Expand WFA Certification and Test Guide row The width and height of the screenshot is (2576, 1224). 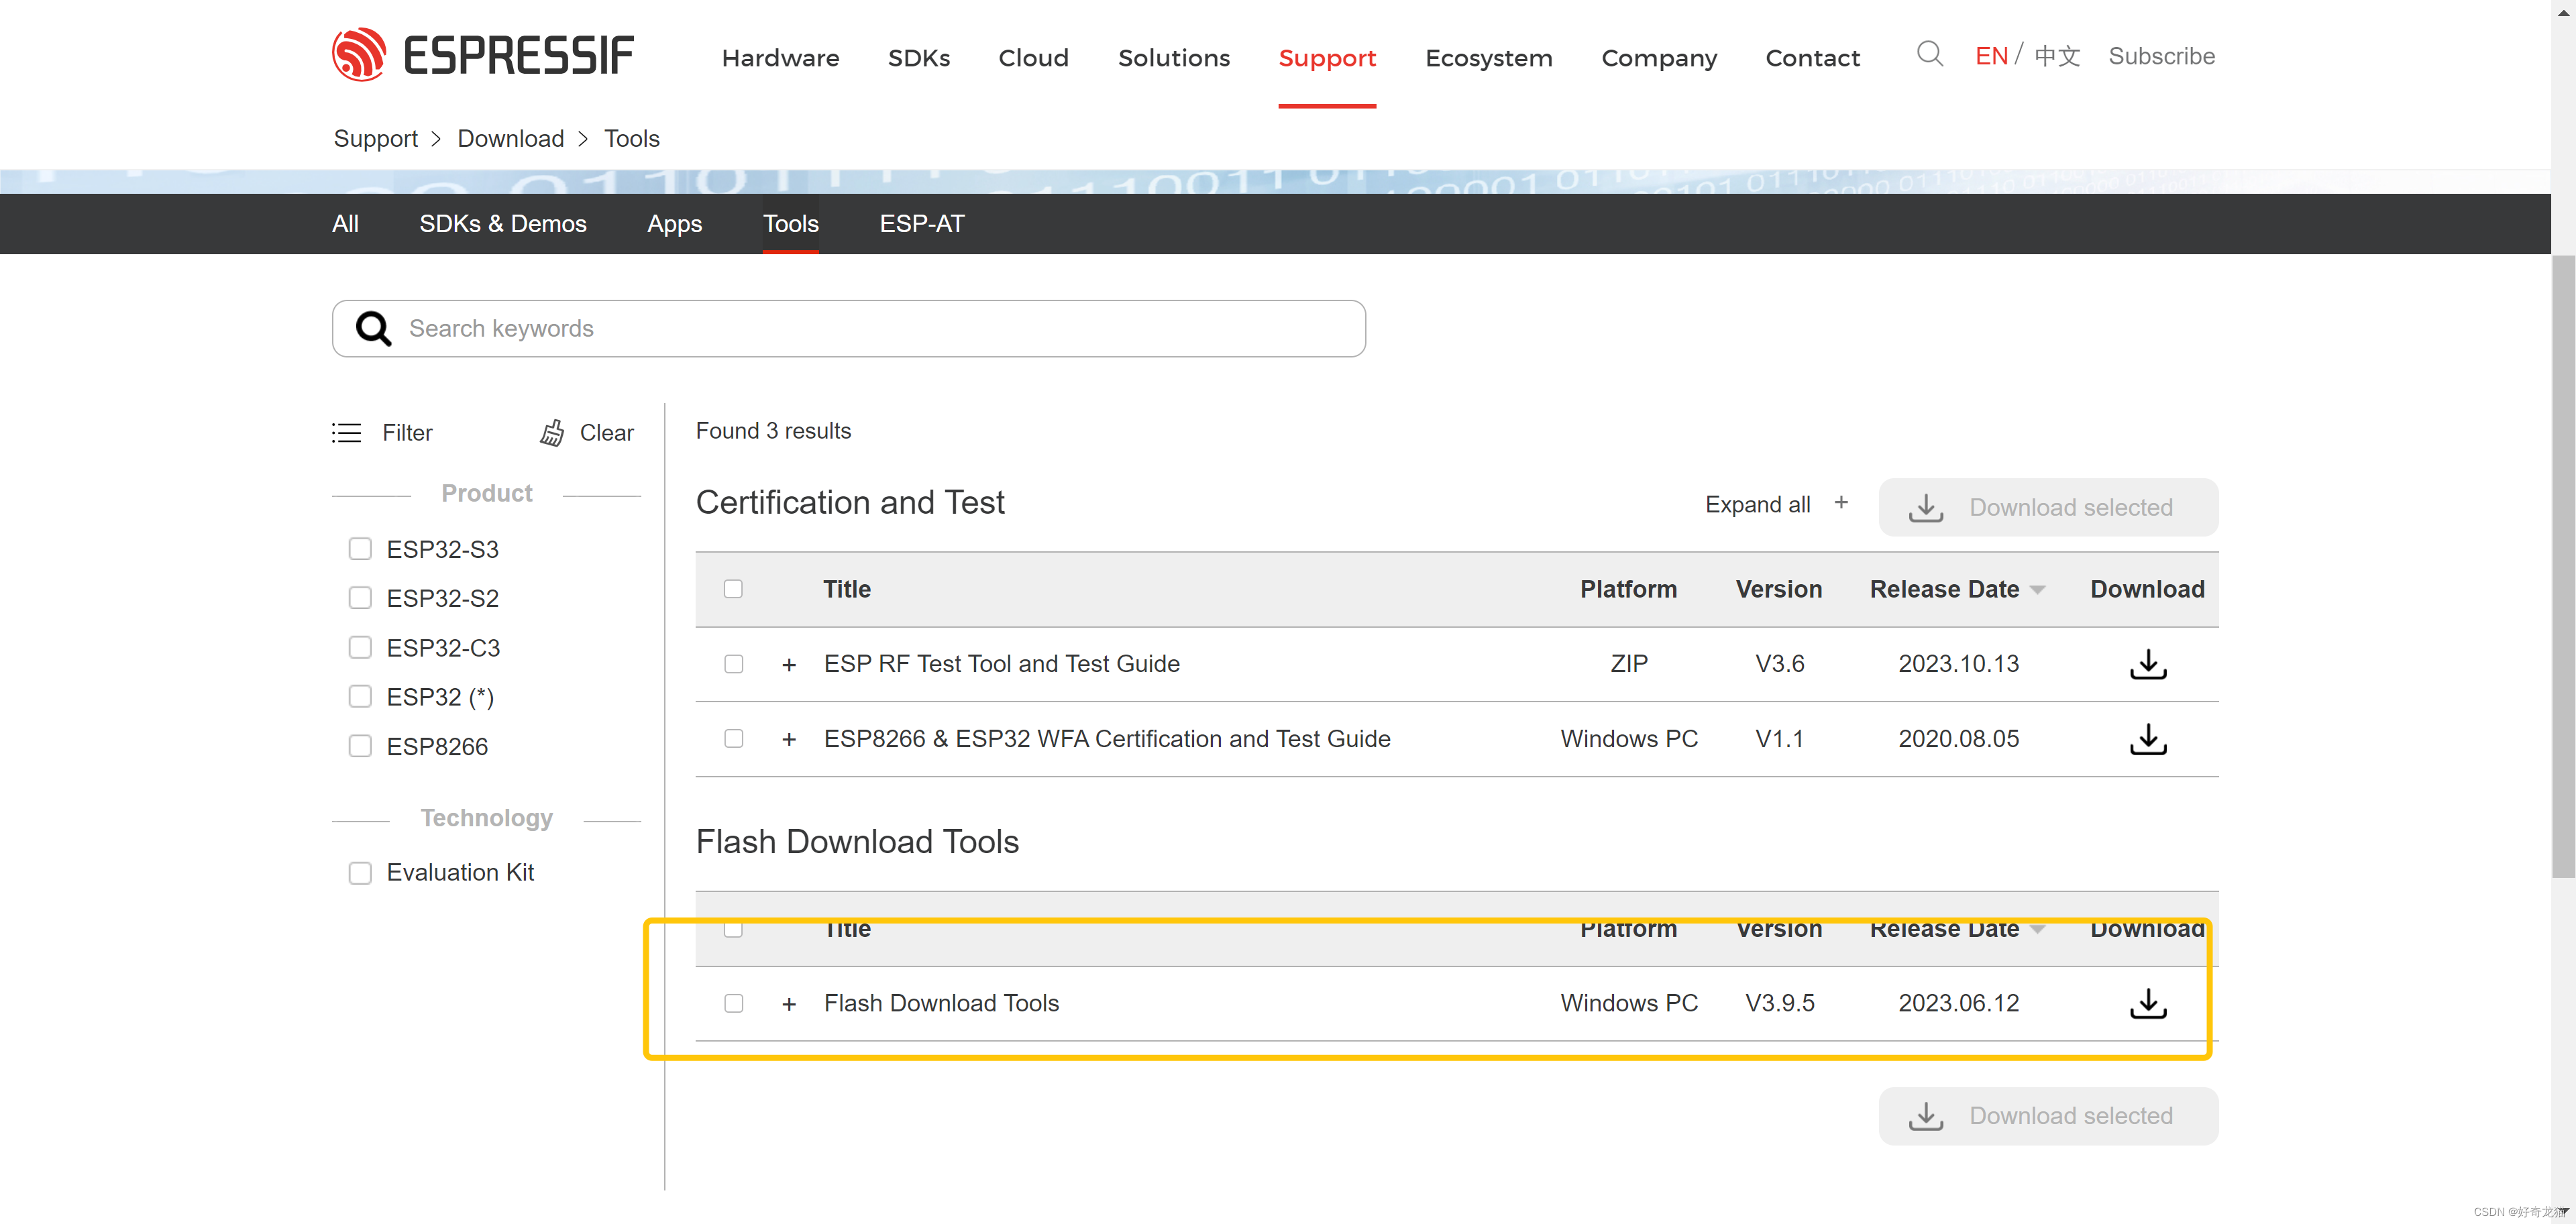click(789, 740)
